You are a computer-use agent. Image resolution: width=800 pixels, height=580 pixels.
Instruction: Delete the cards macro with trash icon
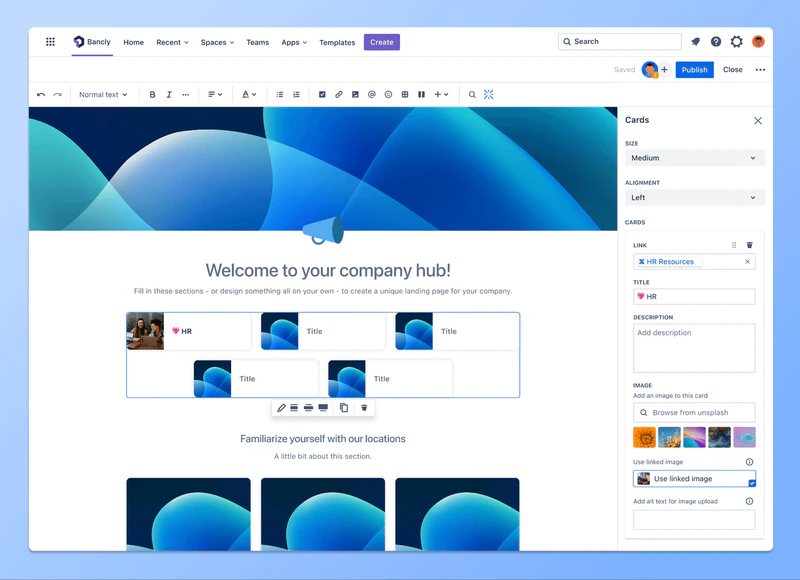[x=364, y=408]
